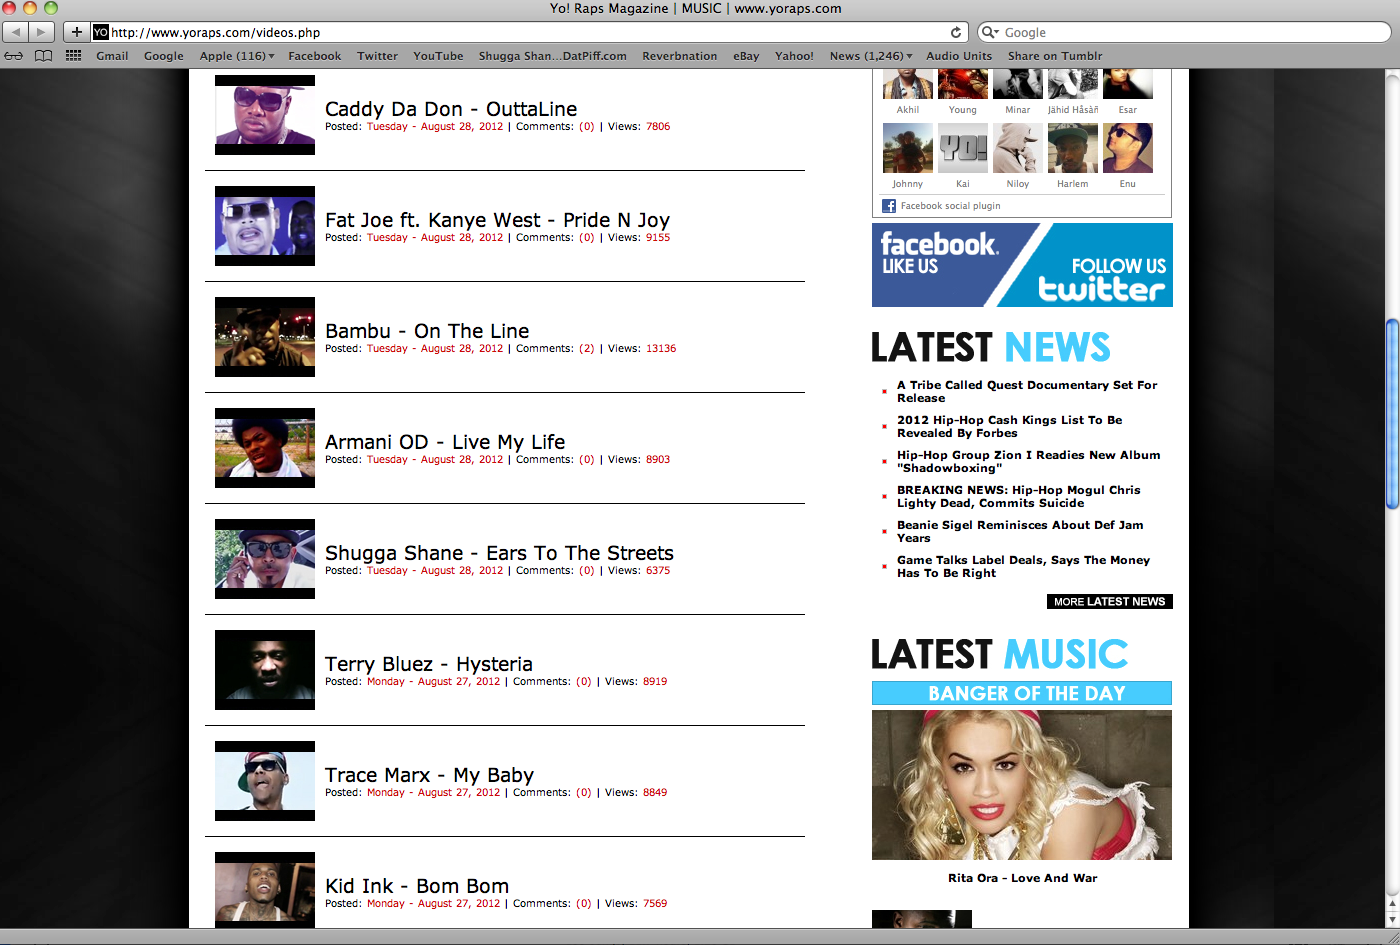Click the vertical page scrollbar thumb

(x=1391, y=414)
